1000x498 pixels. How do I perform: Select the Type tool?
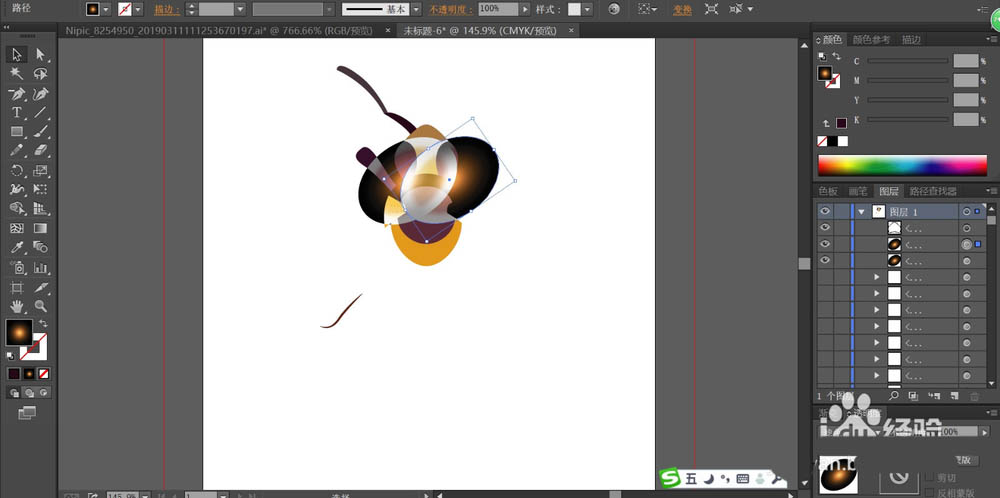(17, 113)
